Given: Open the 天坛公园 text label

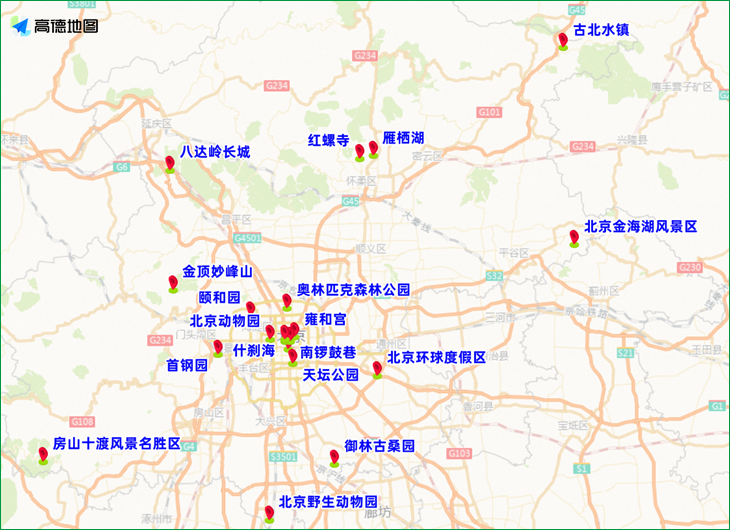Looking at the screenshot, I should tap(330, 375).
